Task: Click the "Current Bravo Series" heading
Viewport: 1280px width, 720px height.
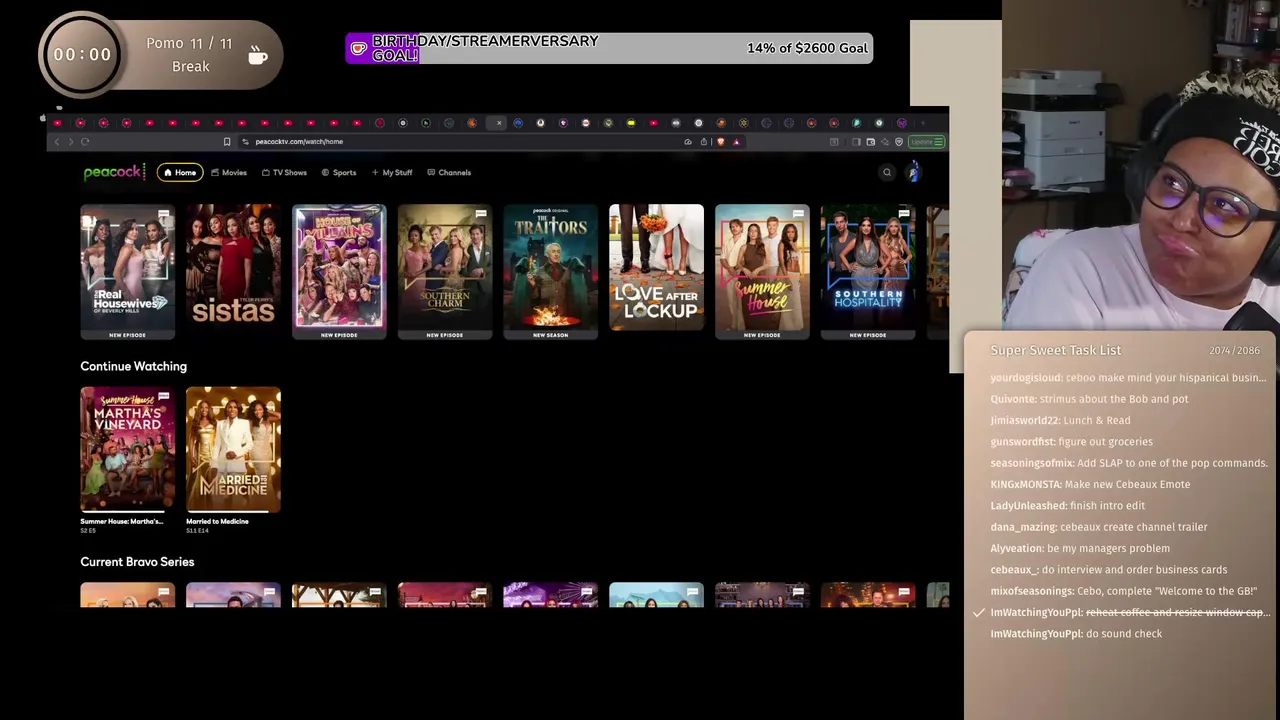Action: (x=137, y=562)
